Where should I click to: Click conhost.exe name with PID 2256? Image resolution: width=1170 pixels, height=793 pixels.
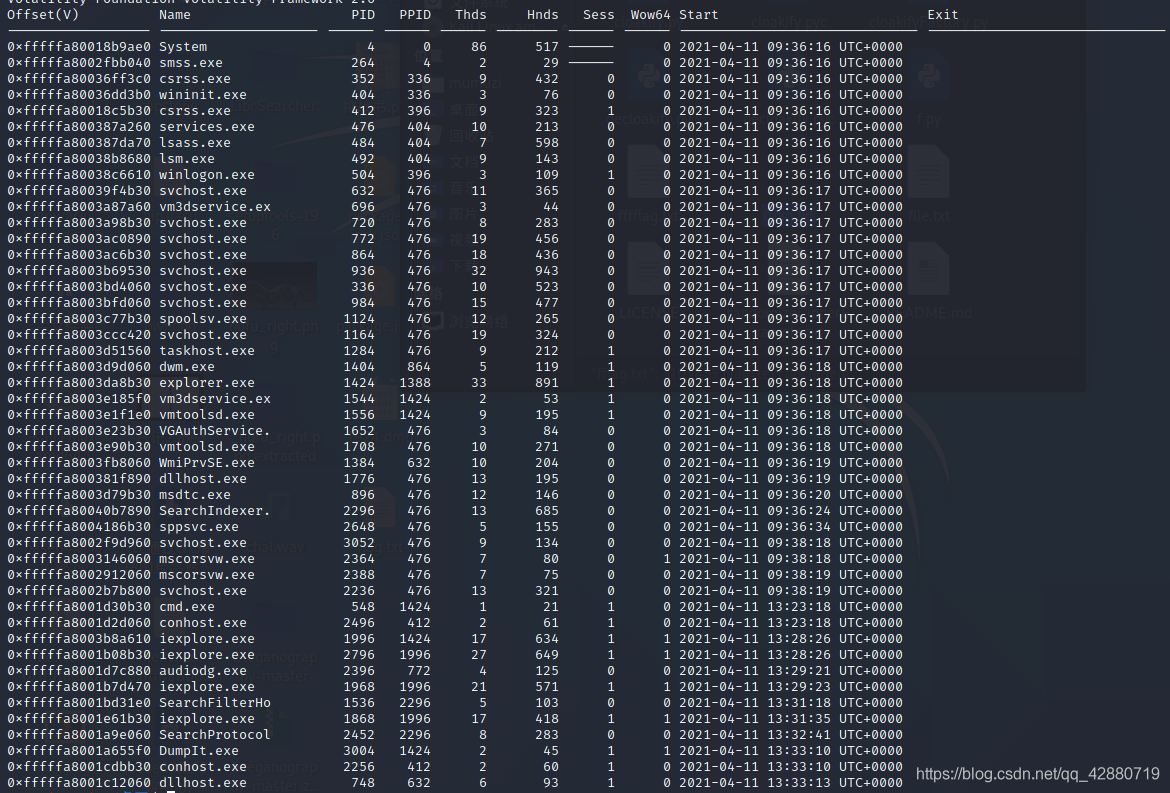(x=203, y=767)
